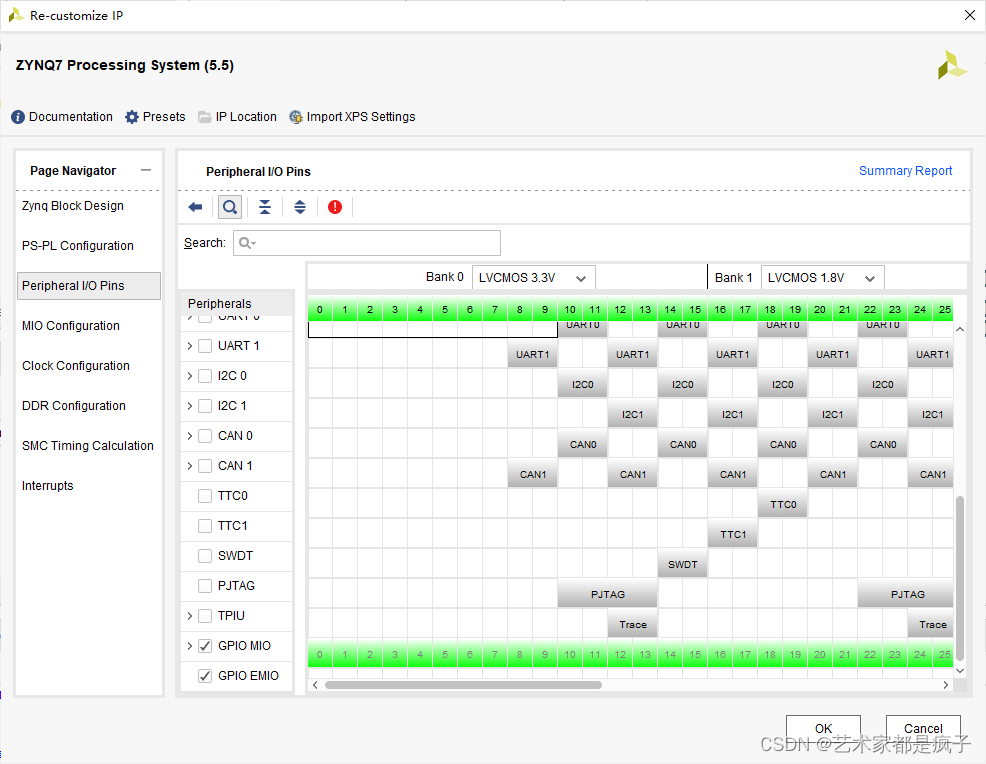Viewport: 986px width, 764px height.
Task: Click the back arrow toolbar icon
Action: click(x=195, y=207)
